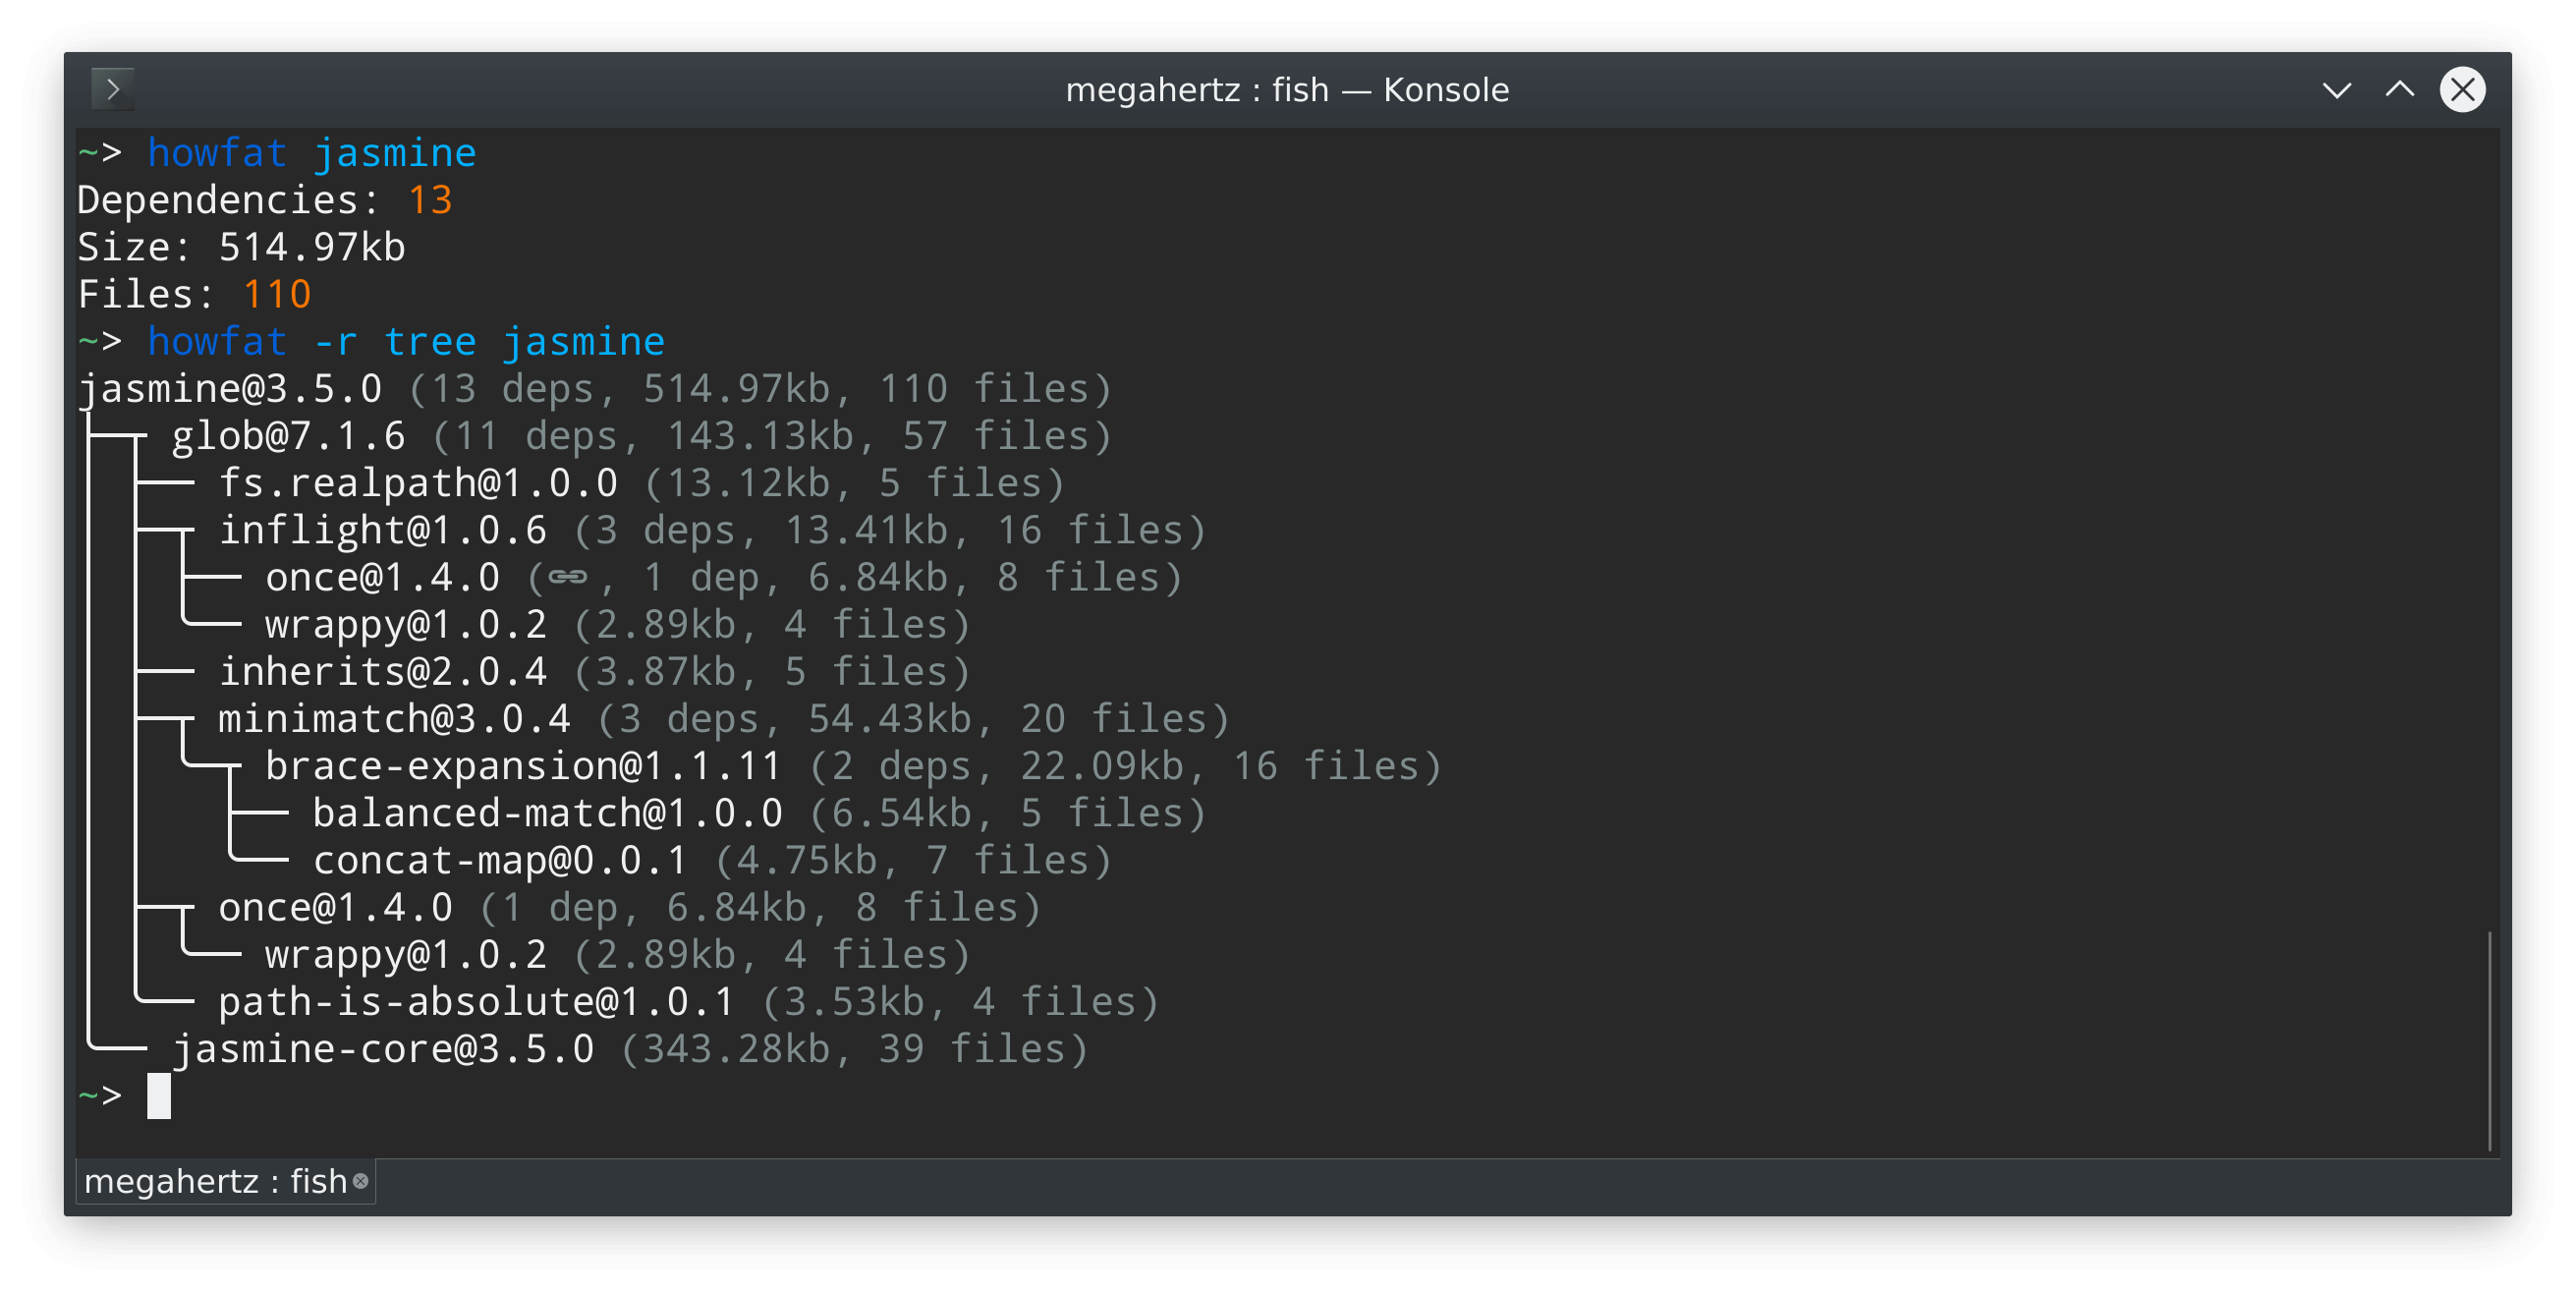Click the minimatch@3.0.4 tree entry
The image size is (2576, 1292).
(394, 719)
